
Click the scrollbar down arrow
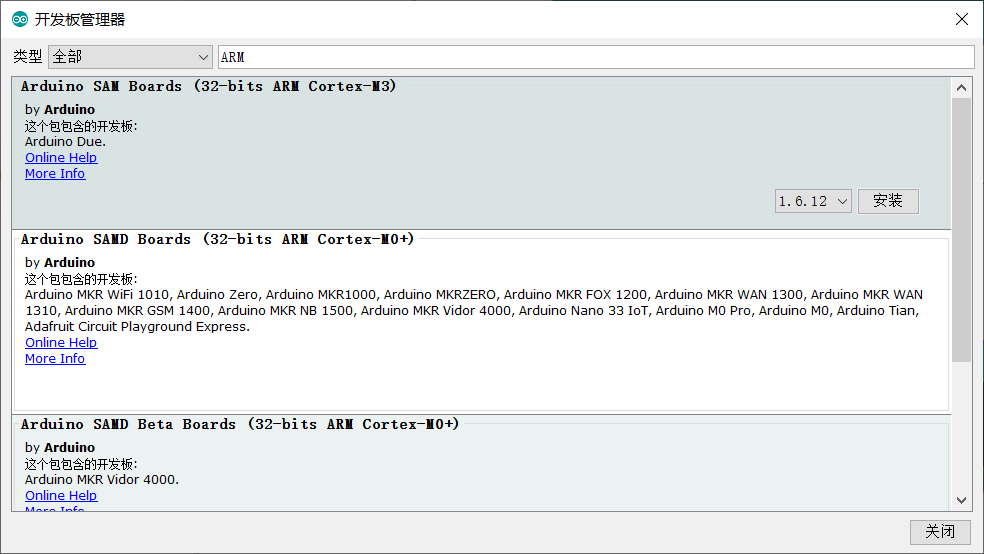(x=961, y=500)
